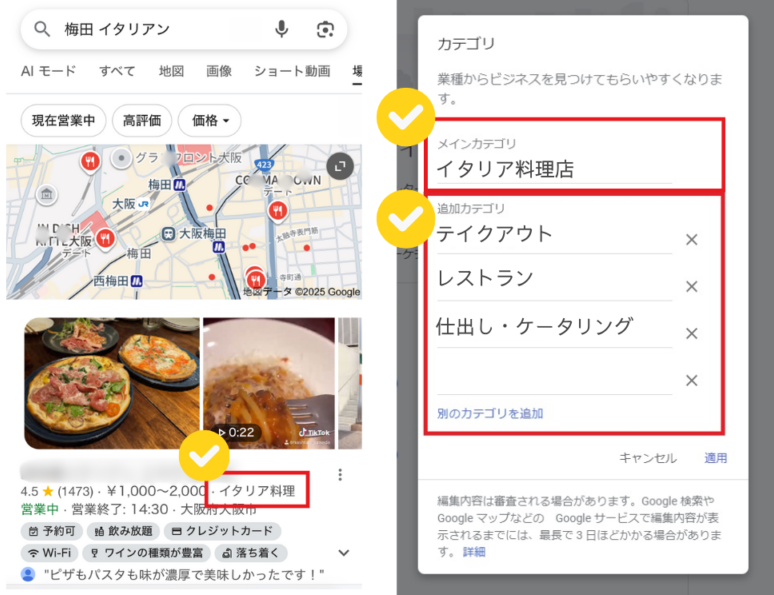
Task: Delete the empty additional category row
Action: 692,381
